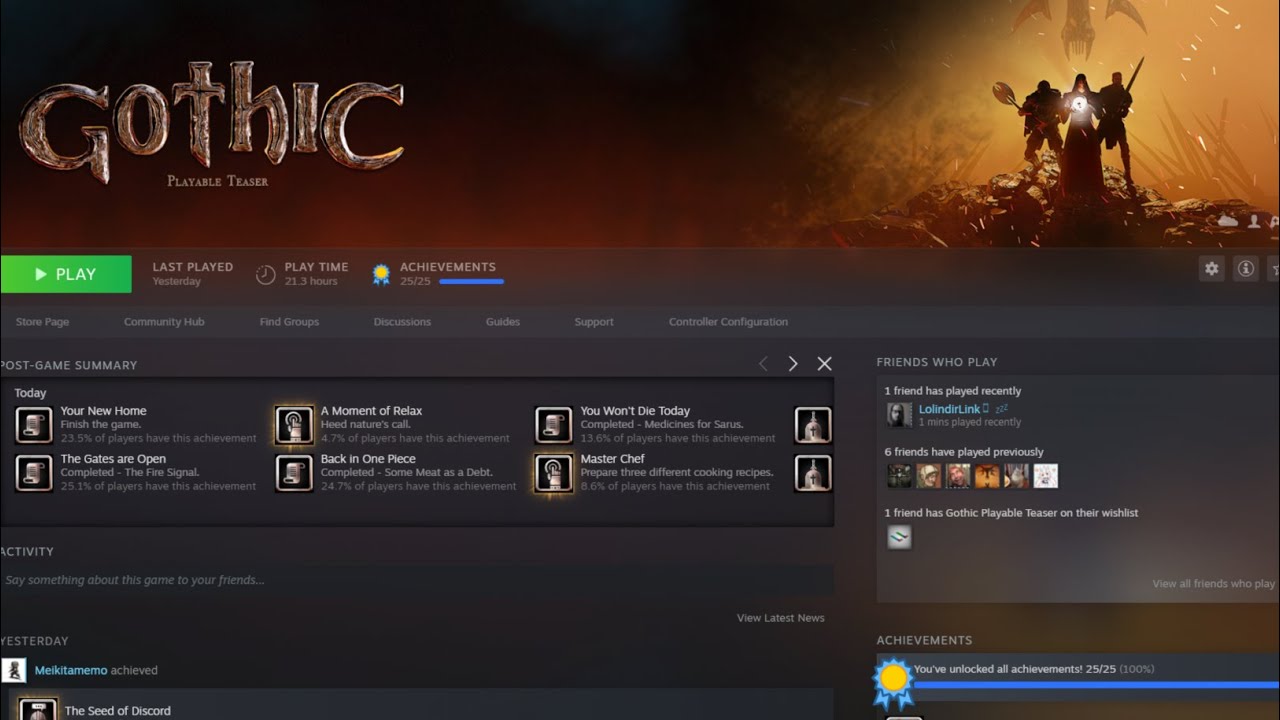Click The Seed of Discord achievement icon
This screenshot has height=720, width=1280.
(39, 709)
